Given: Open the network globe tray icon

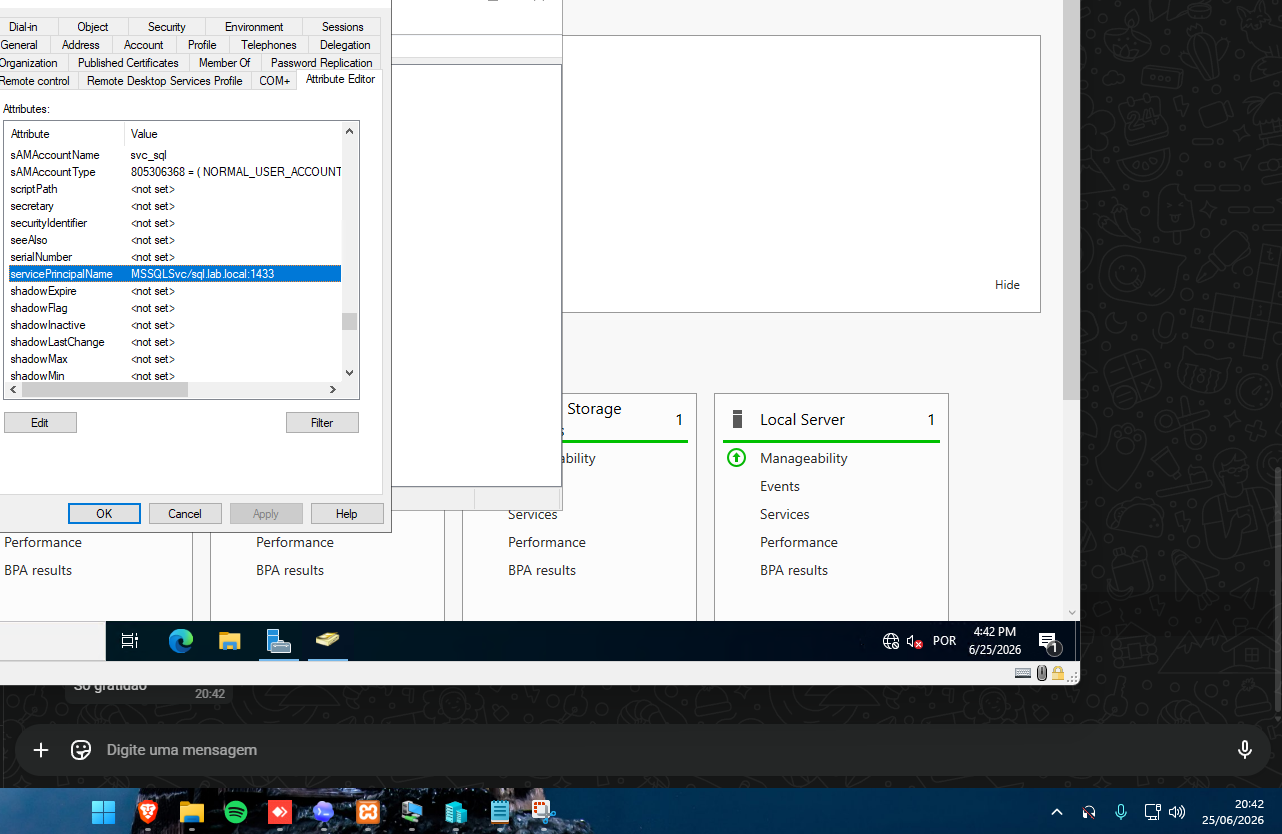Looking at the screenshot, I should click(x=890, y=641).
